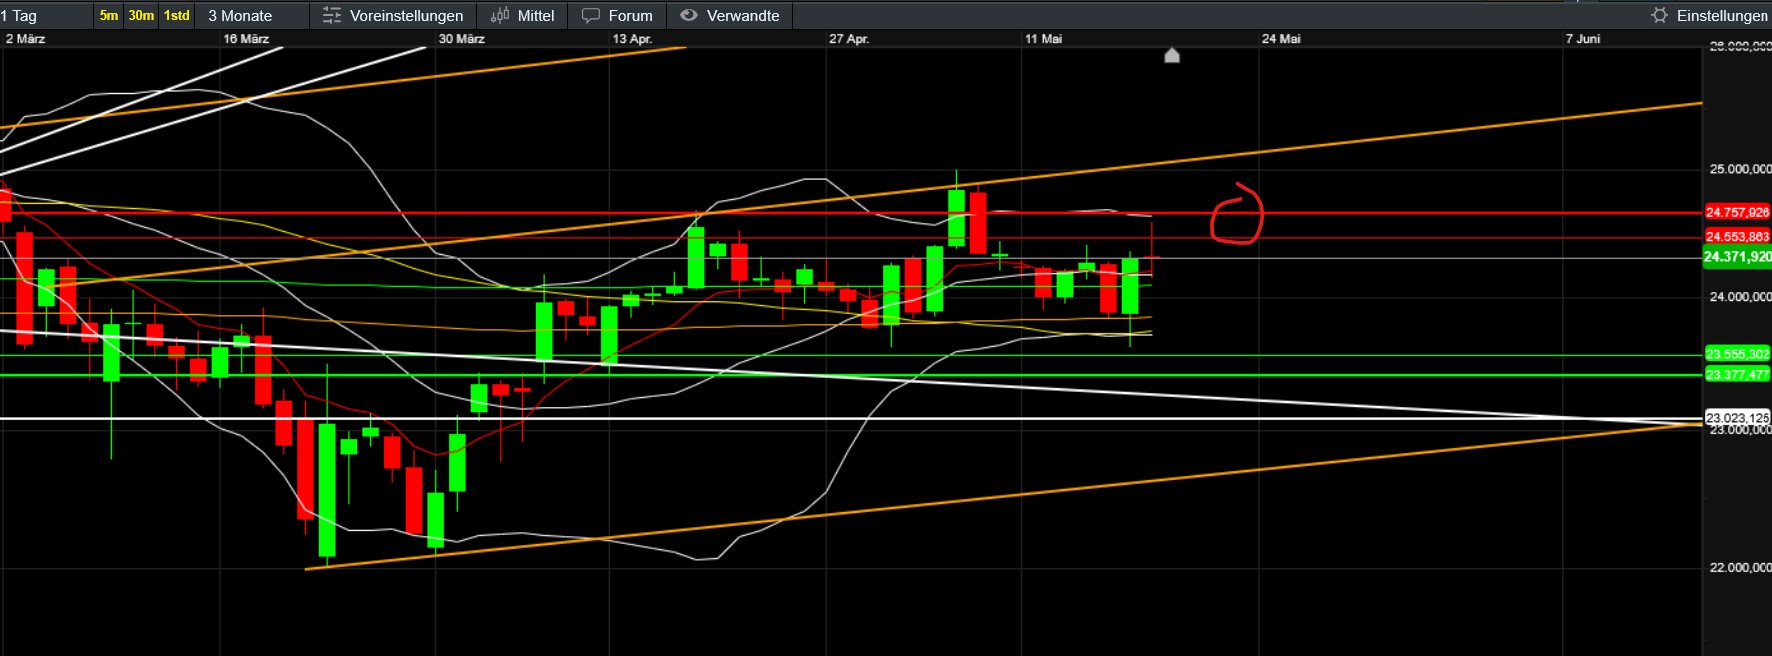Click the 22.000,000 price axis value
The height and width of the screenshot is (656, 1772).
[x=1740, y=568]
